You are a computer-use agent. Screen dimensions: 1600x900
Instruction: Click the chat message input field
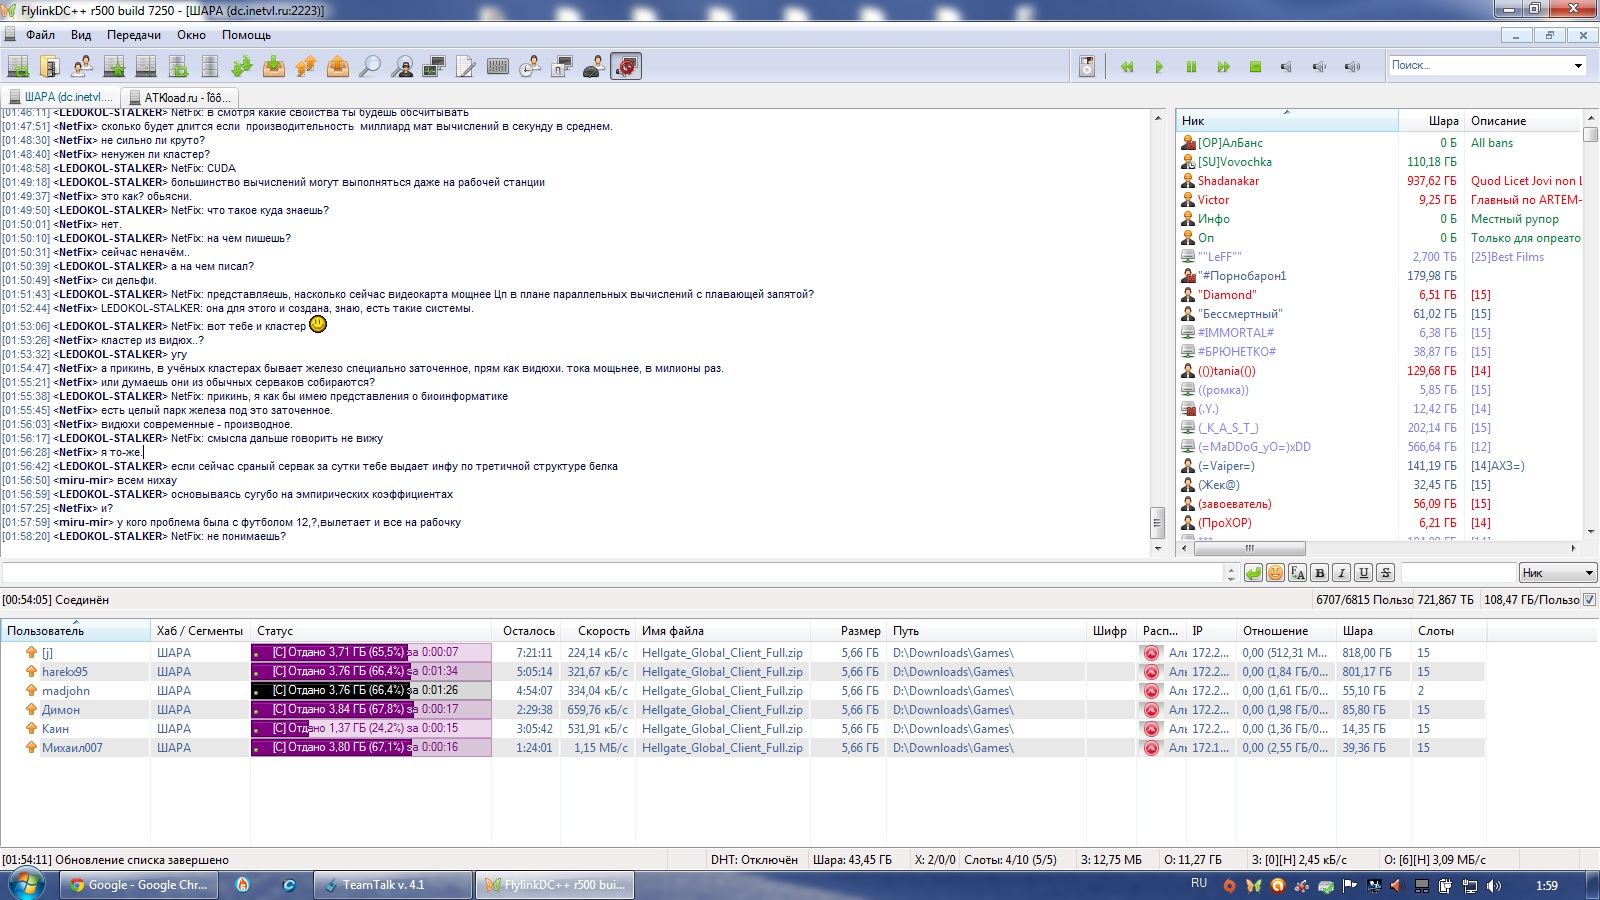tap(612, 573)
